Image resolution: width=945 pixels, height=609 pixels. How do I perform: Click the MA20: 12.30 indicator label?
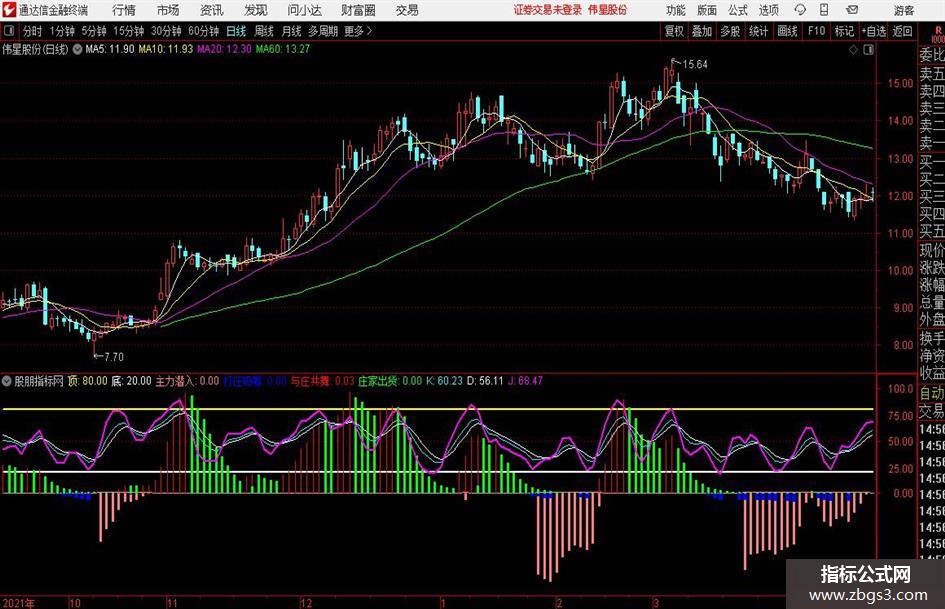pos(224,49)
